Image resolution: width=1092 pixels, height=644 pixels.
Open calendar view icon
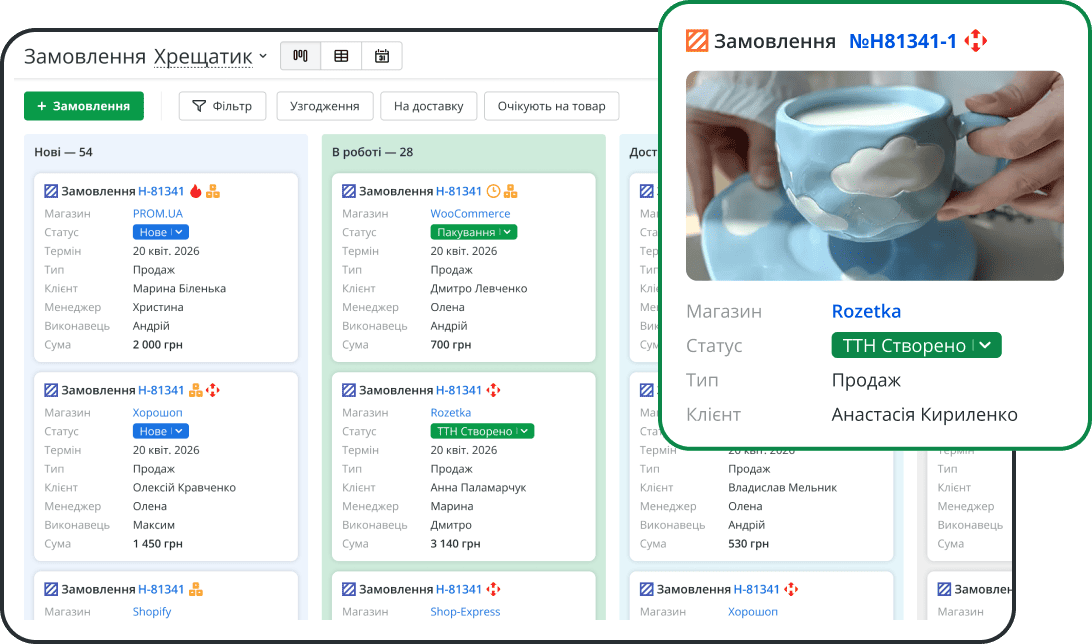click(382, 56)
